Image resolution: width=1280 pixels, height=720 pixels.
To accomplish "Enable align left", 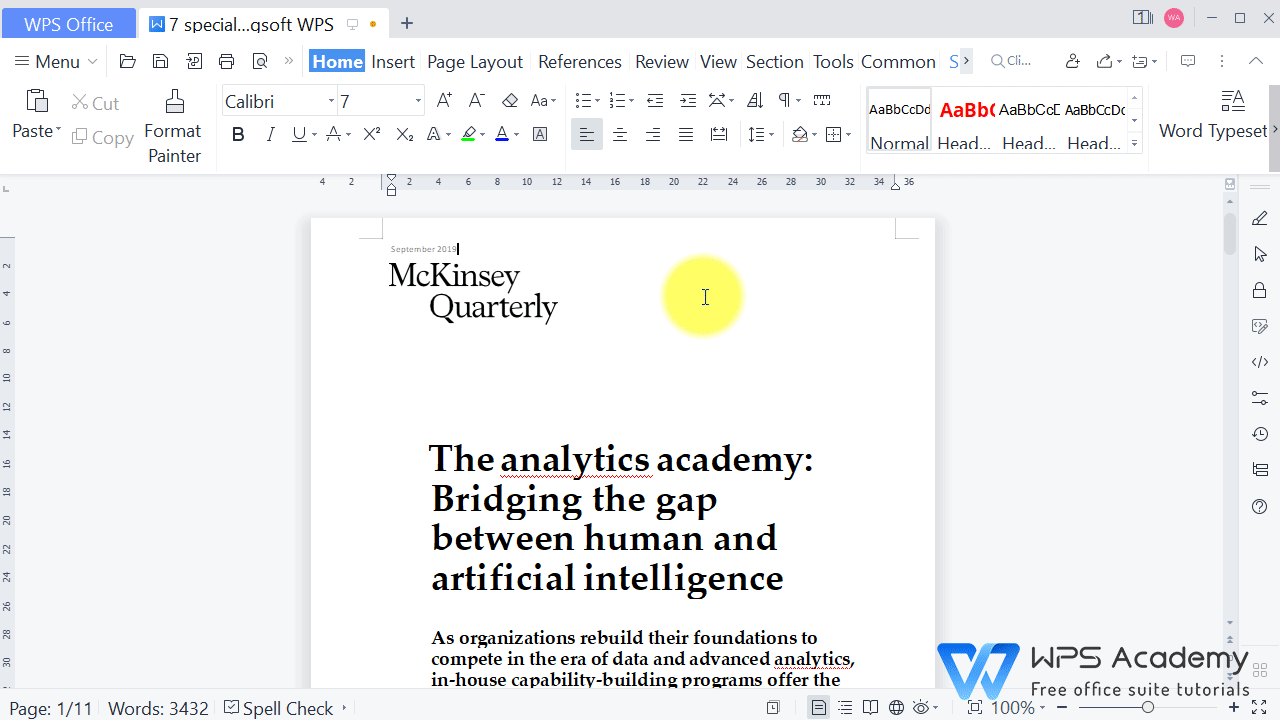I will coord(587,134).
